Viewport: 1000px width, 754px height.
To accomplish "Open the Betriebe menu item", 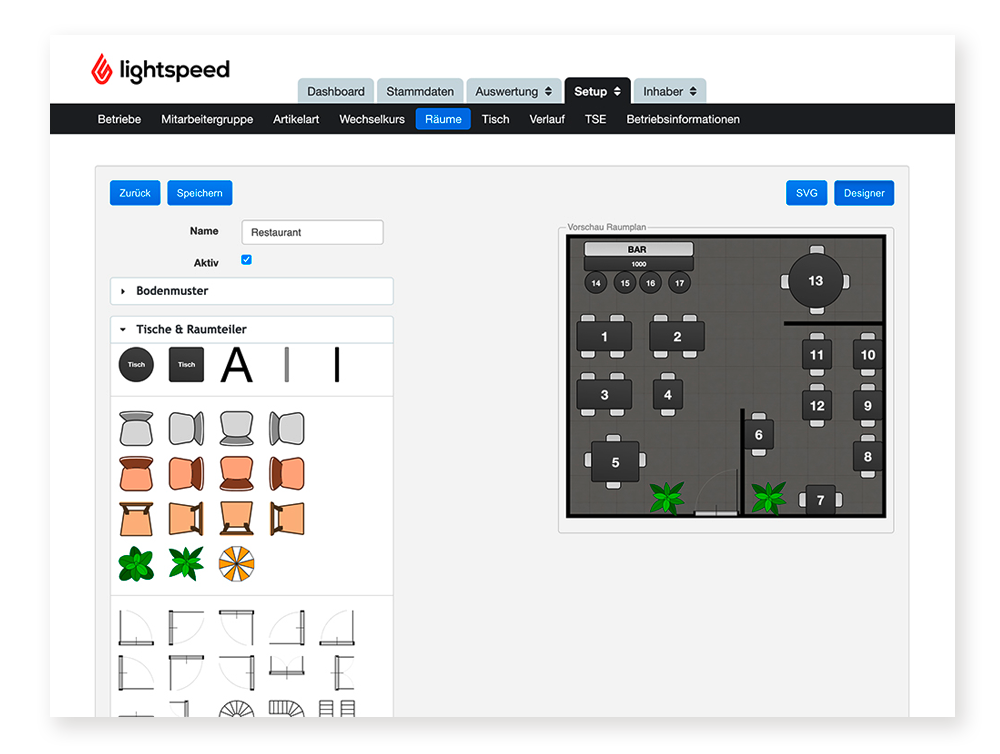I will [x=119, y=119].
